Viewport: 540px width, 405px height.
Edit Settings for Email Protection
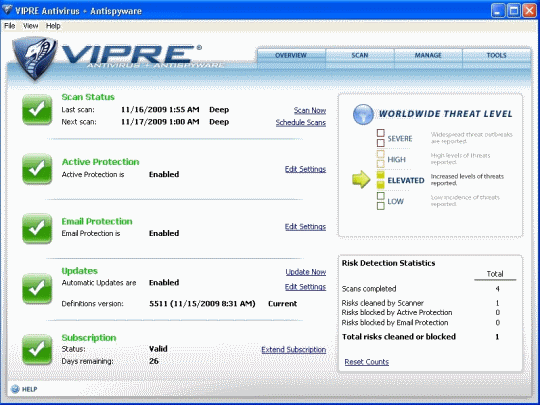[305, 227]
